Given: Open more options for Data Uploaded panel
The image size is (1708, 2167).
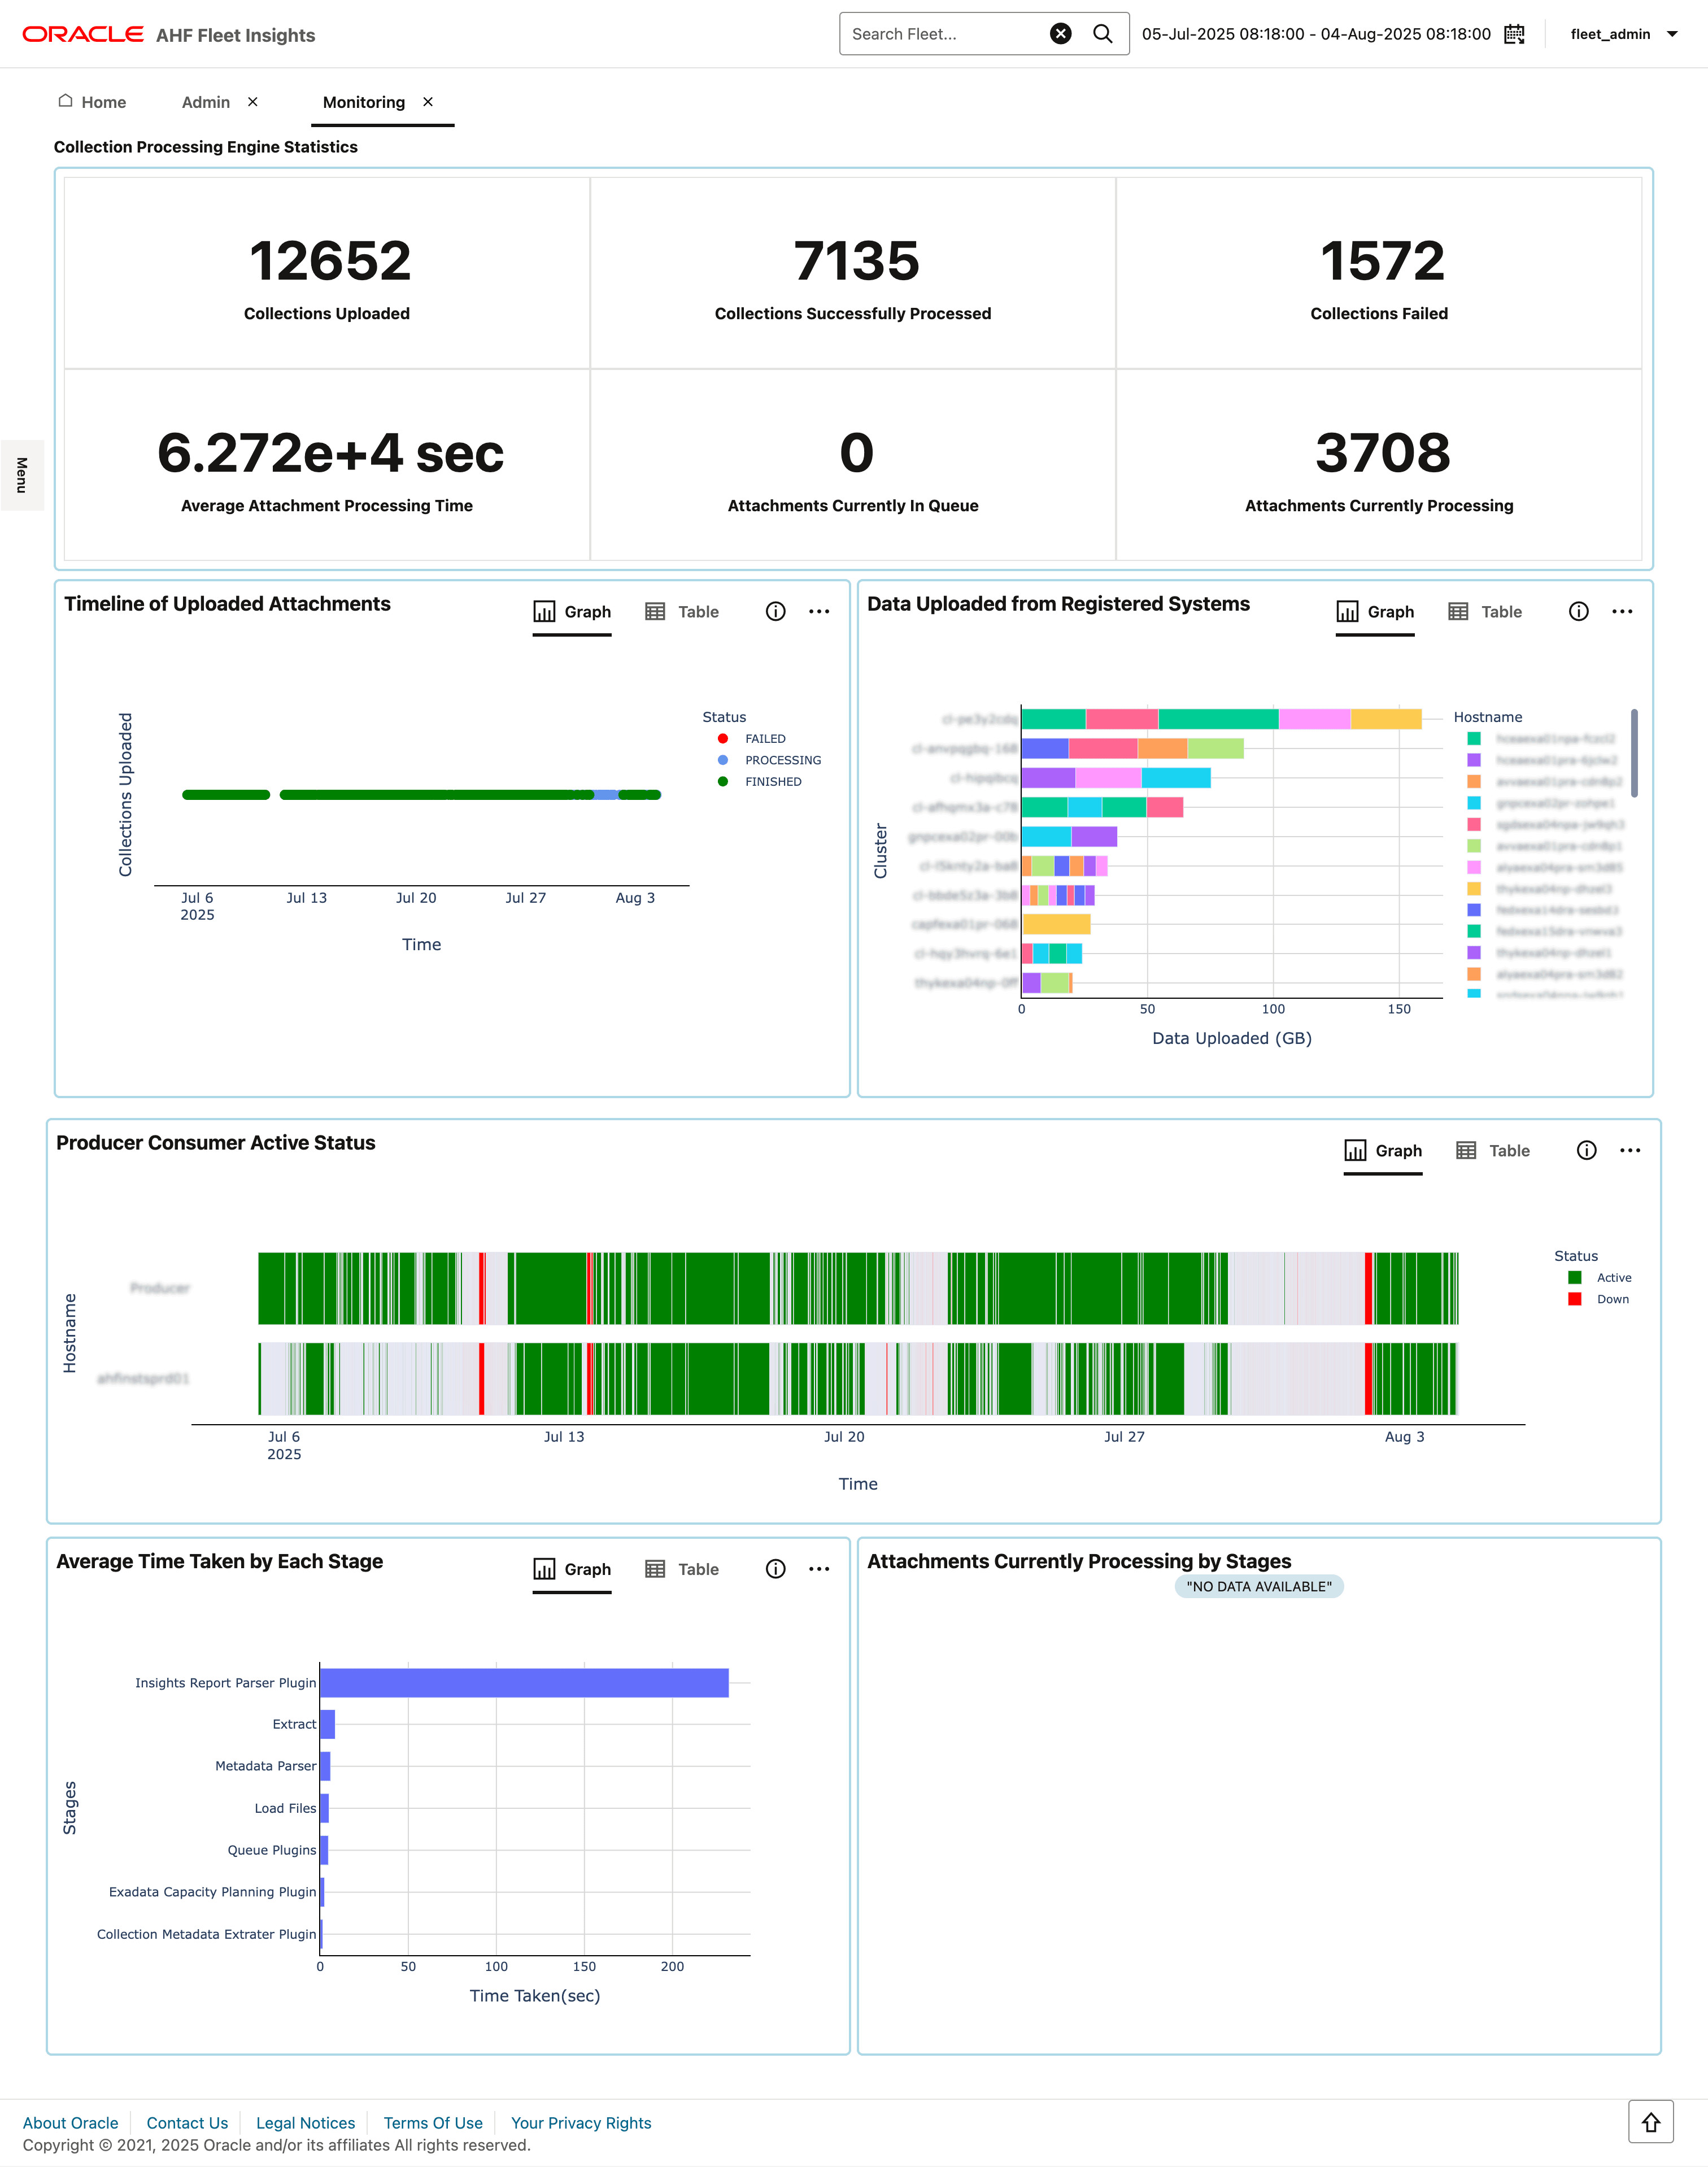Looking at the screenshot, I should [x=1622, y=611].
